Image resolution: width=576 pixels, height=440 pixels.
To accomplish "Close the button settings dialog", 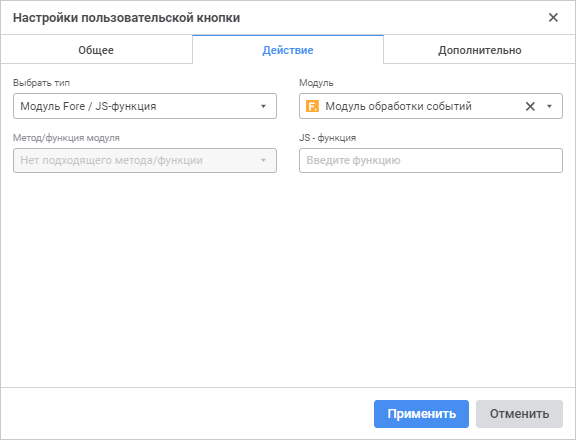I will tap(553, 17).
